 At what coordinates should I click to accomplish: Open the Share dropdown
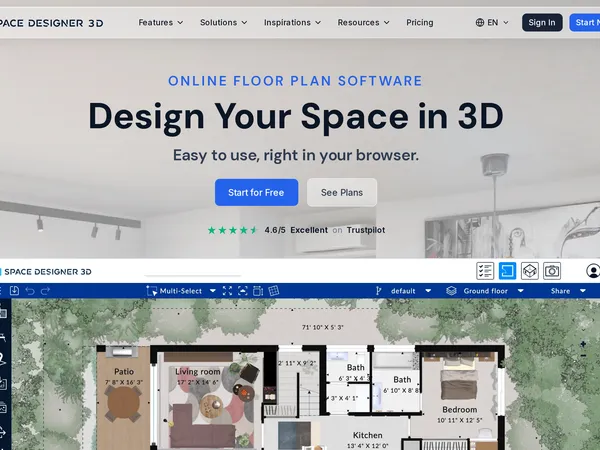point(568,291)
